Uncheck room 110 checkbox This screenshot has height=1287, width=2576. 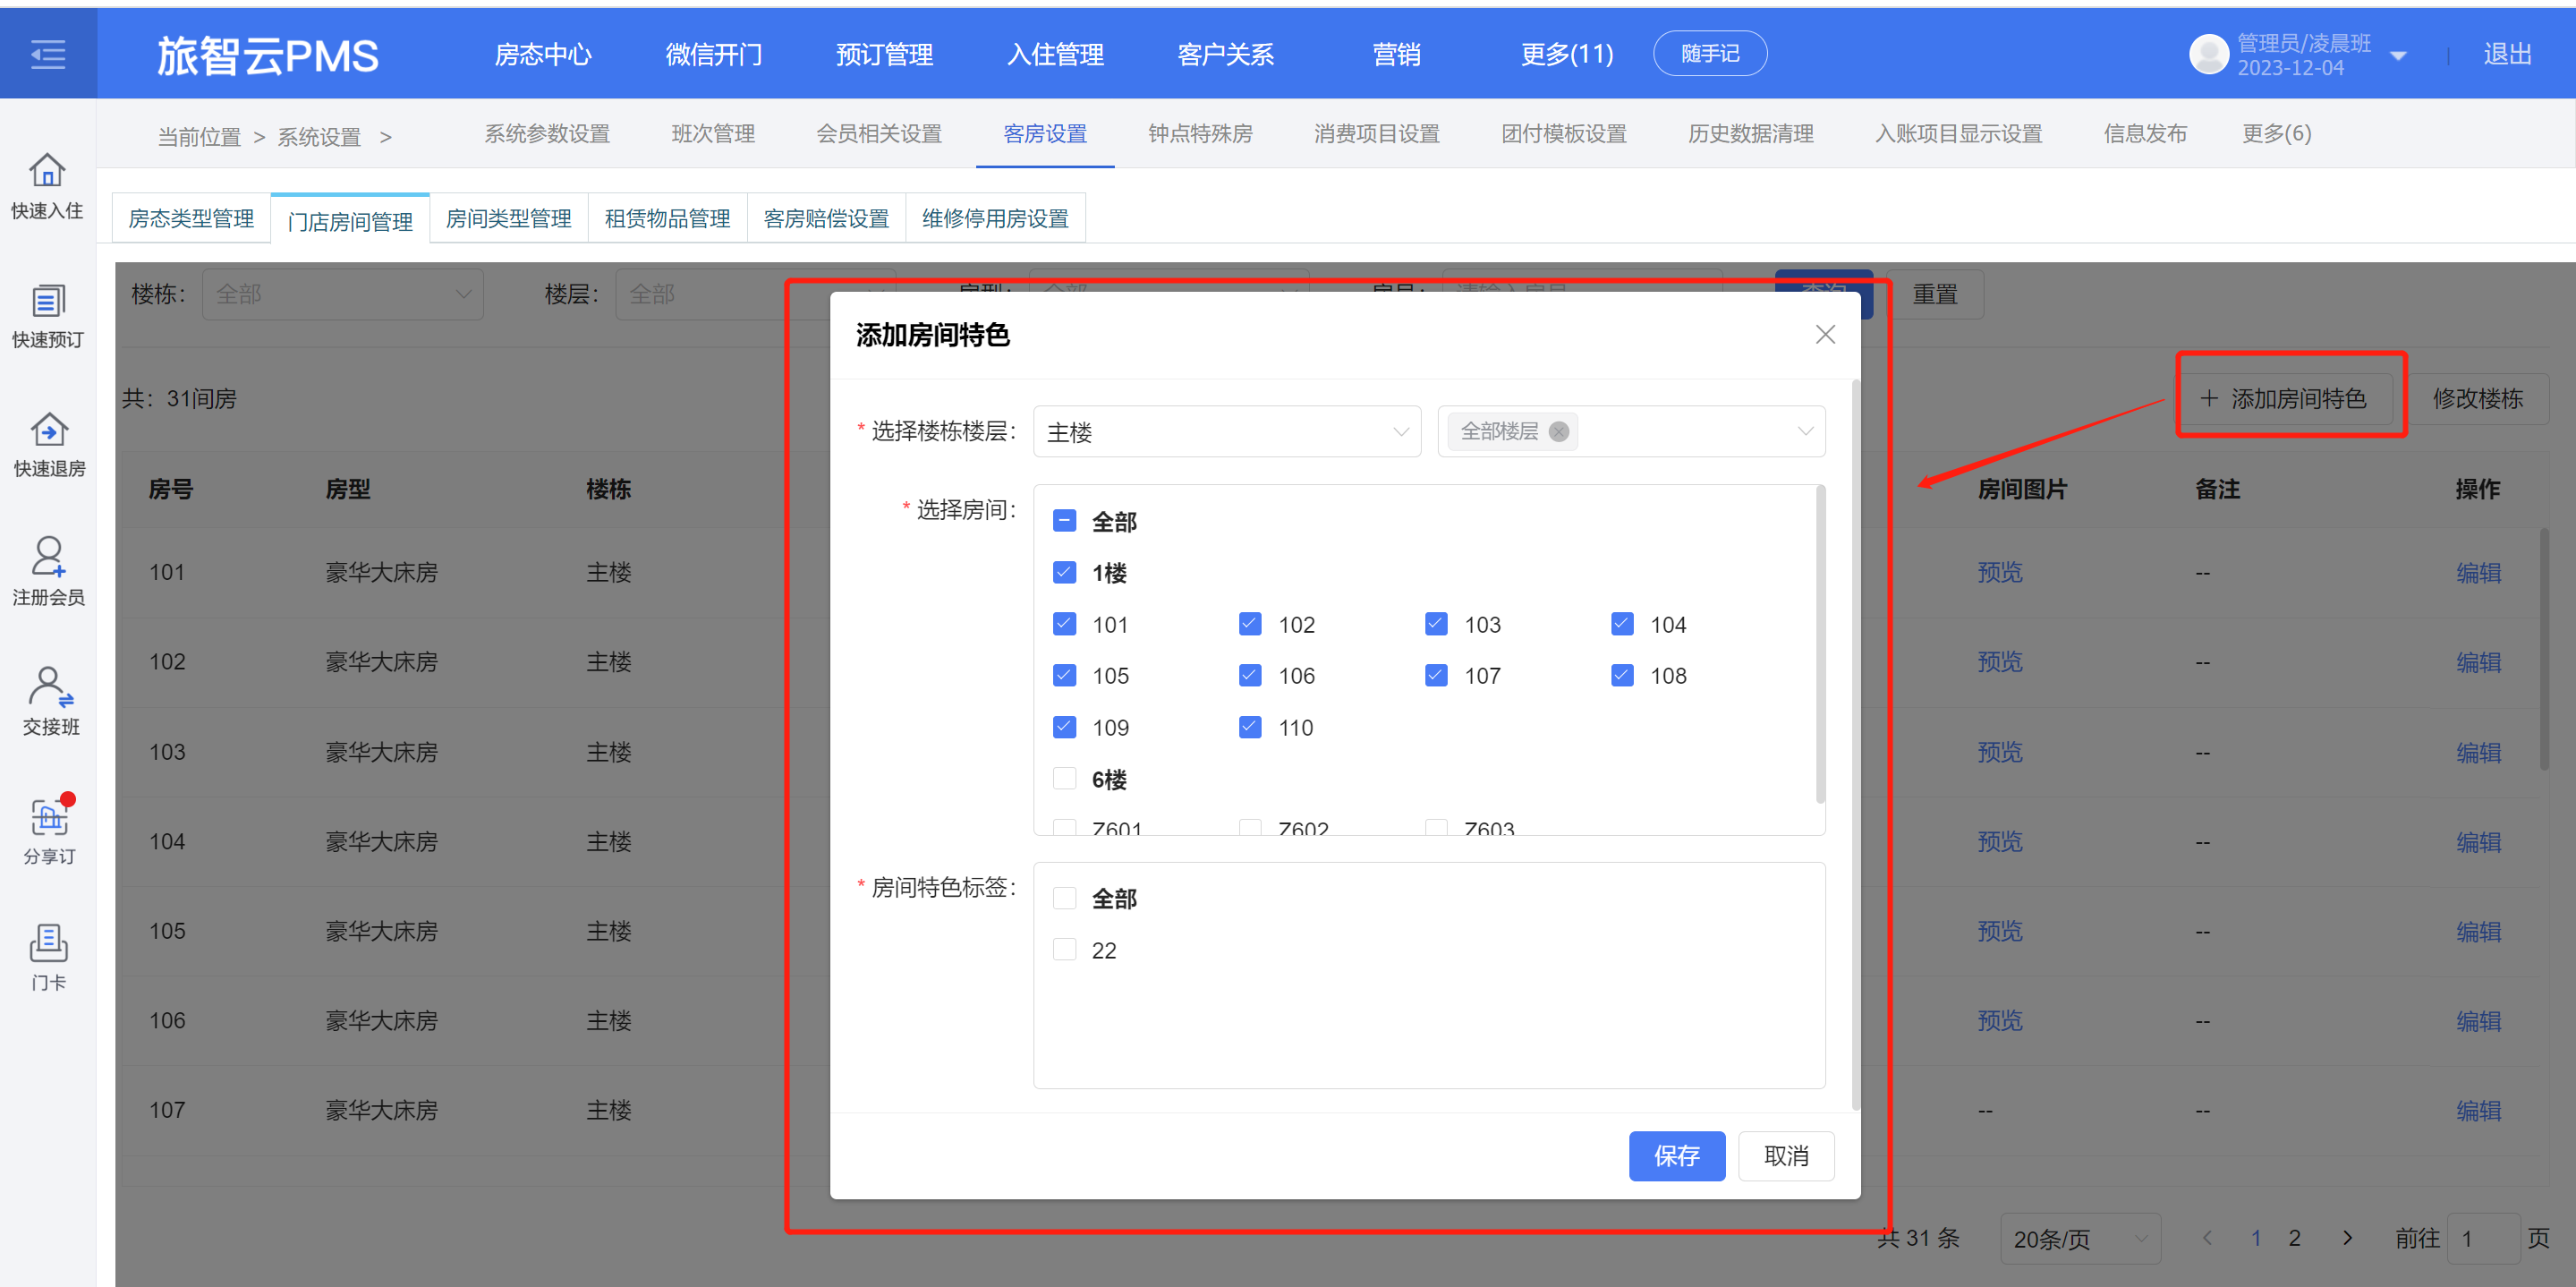click(x=1250, y=727)
